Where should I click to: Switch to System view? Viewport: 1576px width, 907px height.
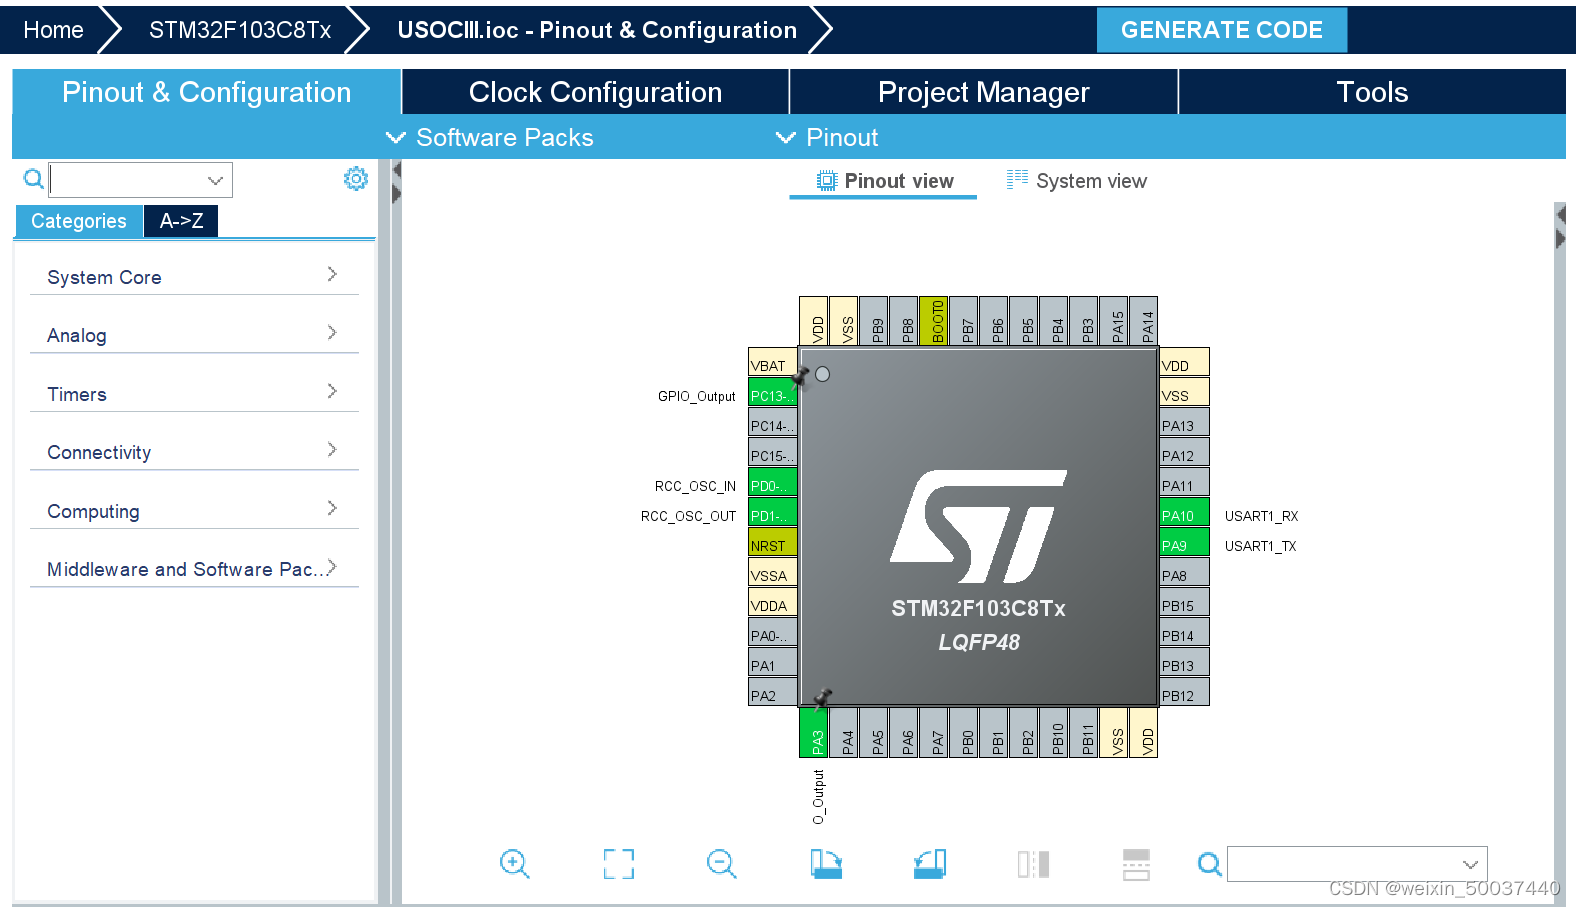click(1078, 181)
